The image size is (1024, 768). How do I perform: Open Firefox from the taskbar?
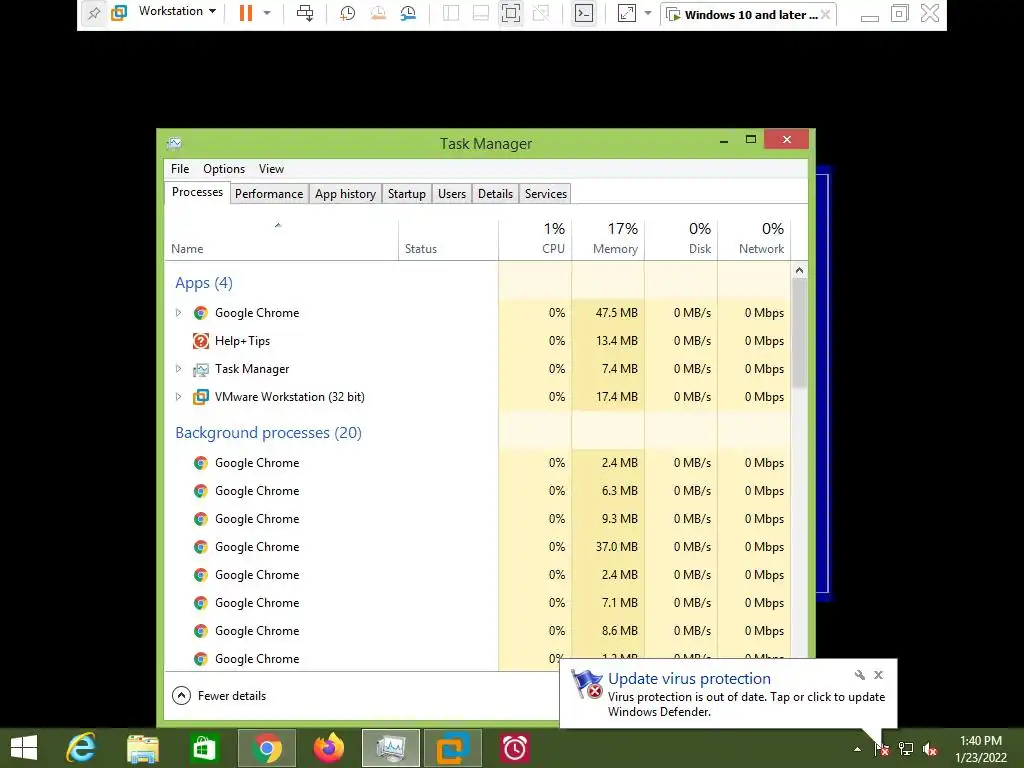(328, 748)
